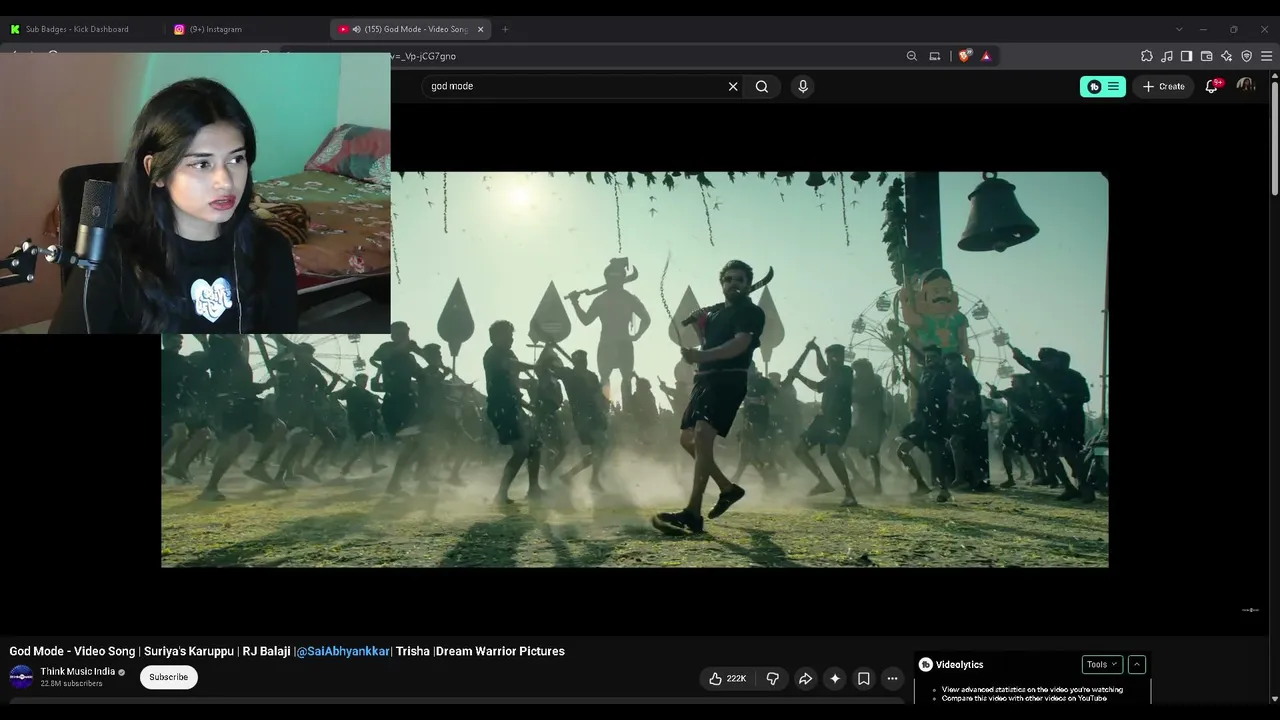Click the YouTube search magnifier button
The image size is (1280, 720).
pos(762,86)
